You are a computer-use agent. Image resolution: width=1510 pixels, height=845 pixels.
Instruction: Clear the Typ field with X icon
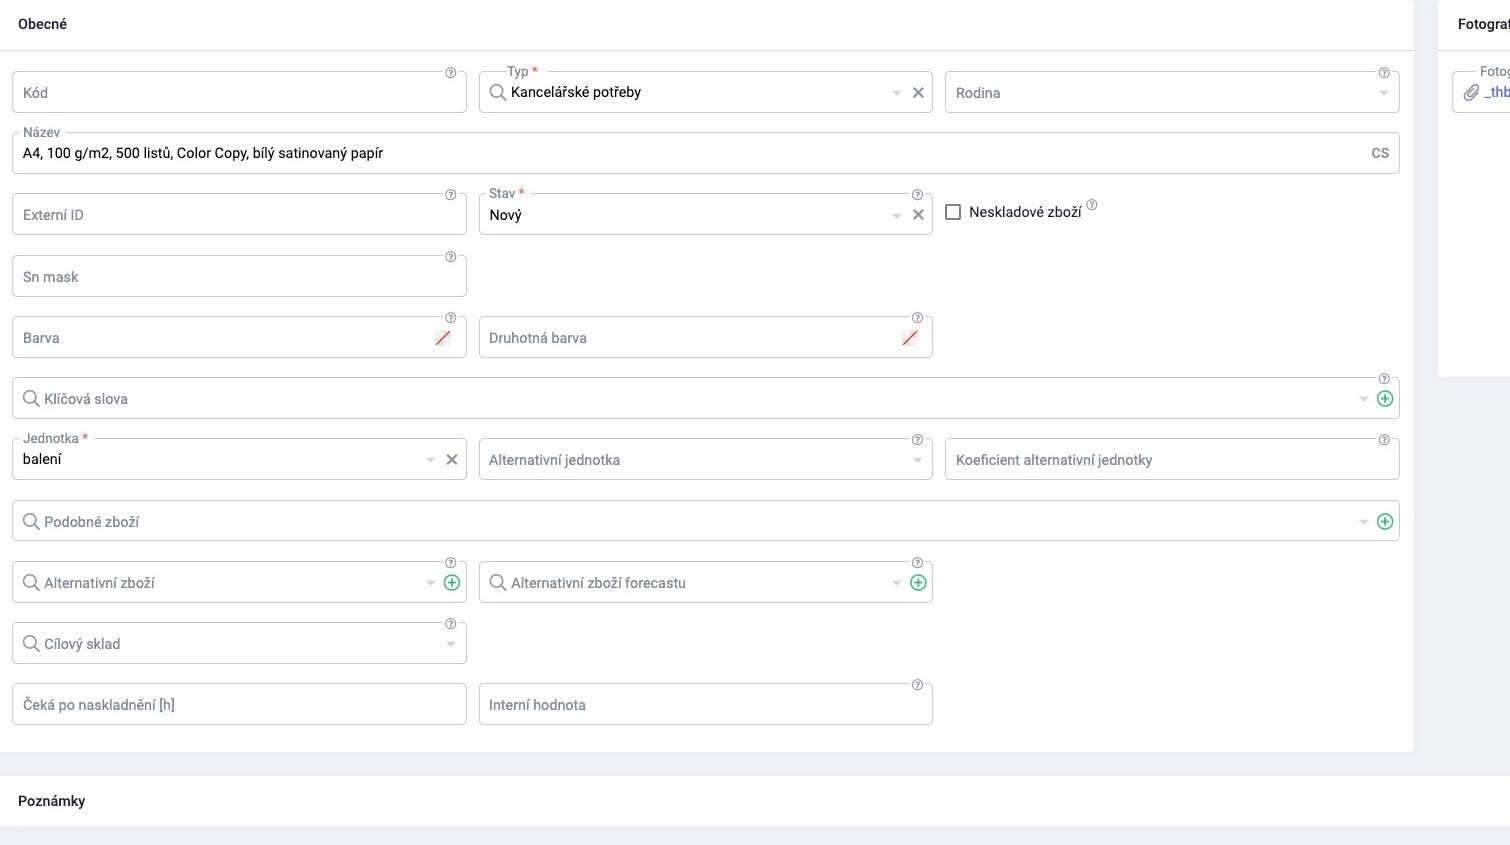pos(918,93)
